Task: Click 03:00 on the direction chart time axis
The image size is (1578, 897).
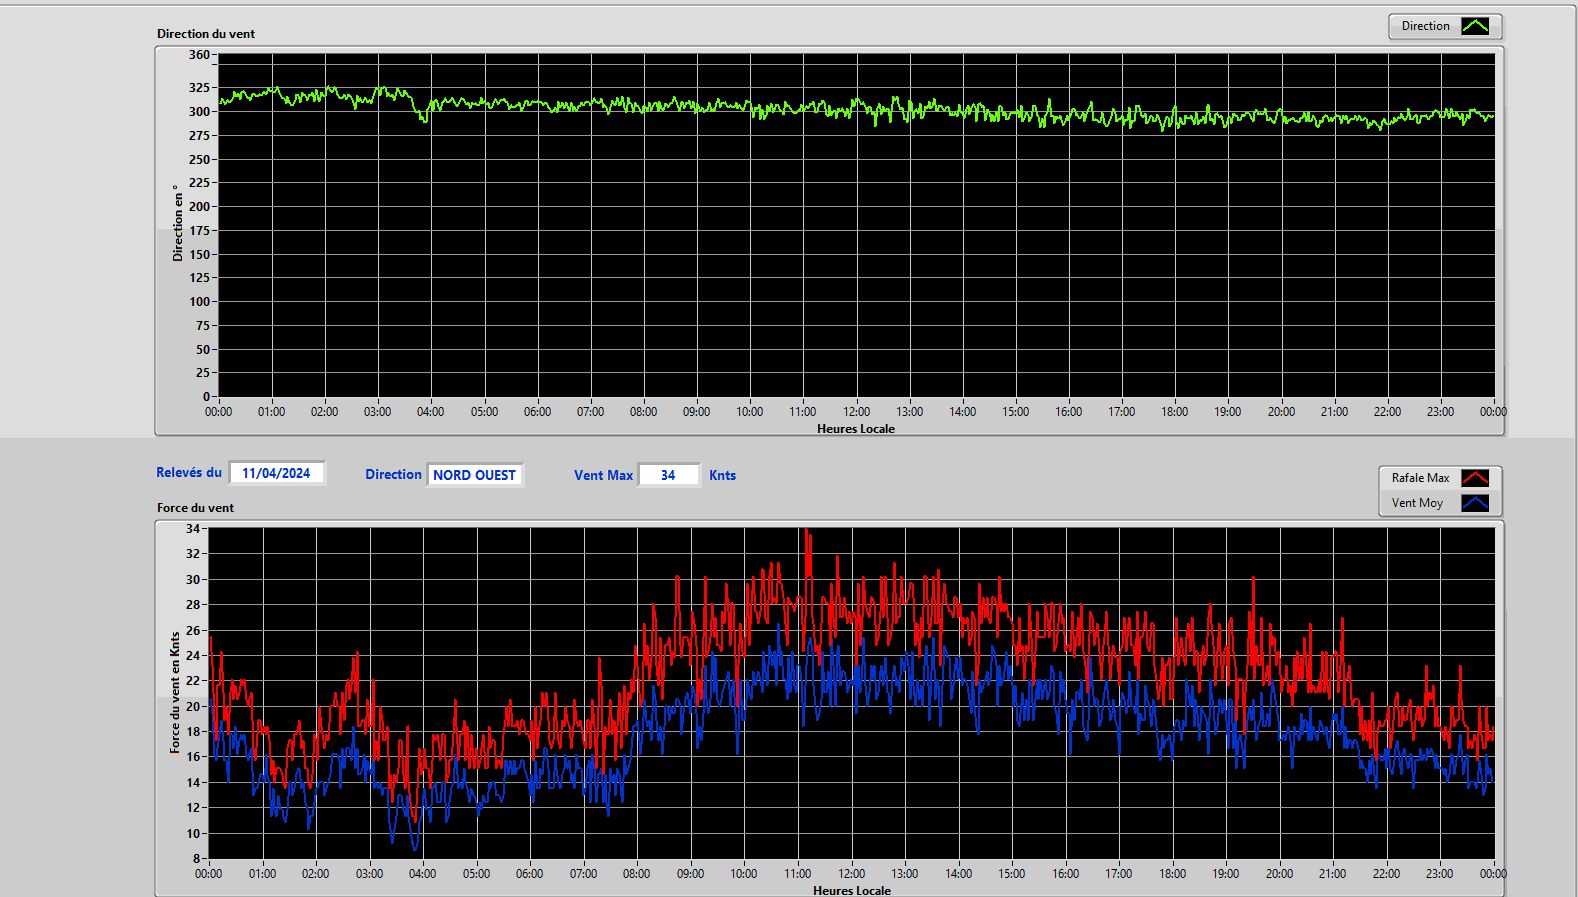Action: coord(377,412)
